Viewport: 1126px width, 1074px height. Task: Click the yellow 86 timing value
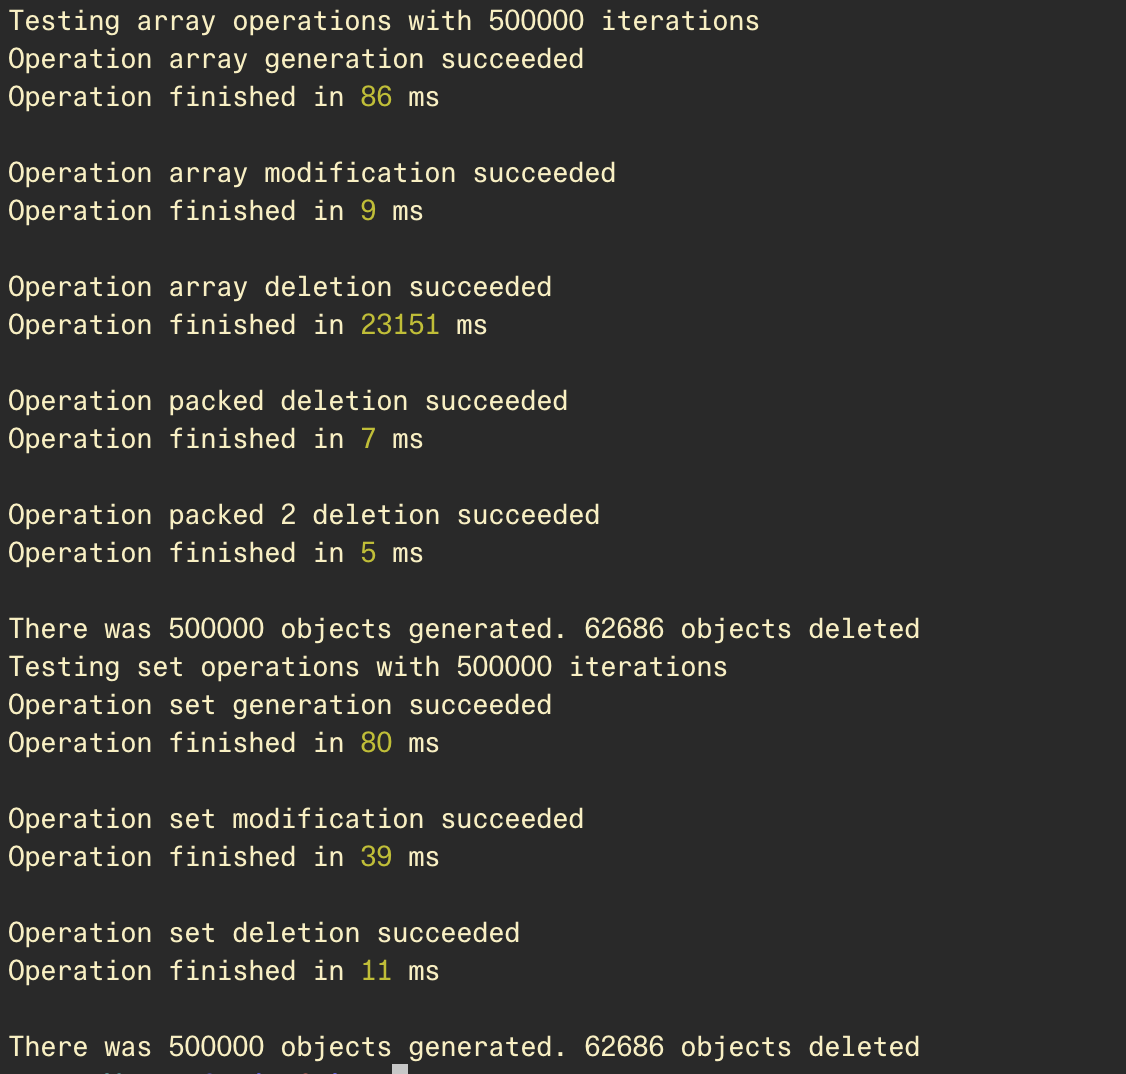(x=376, y=97)
